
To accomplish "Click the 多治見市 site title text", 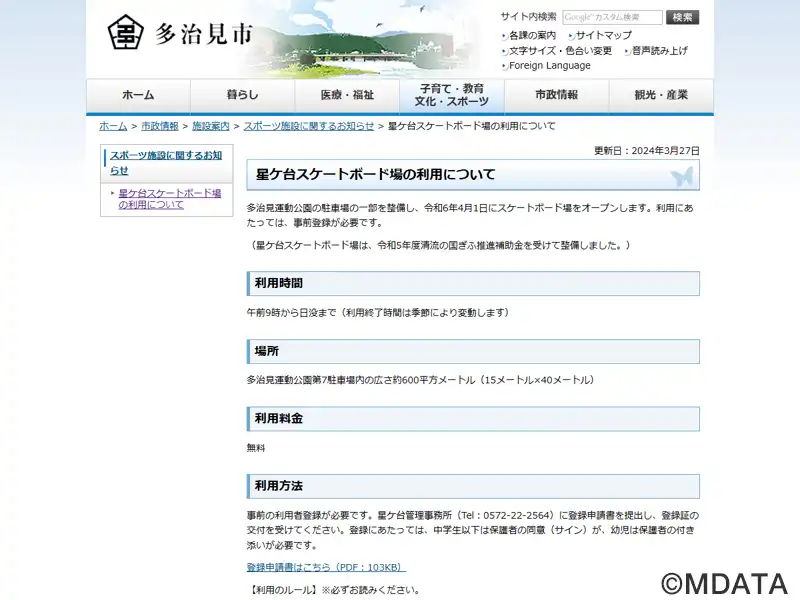I will 204,34.
